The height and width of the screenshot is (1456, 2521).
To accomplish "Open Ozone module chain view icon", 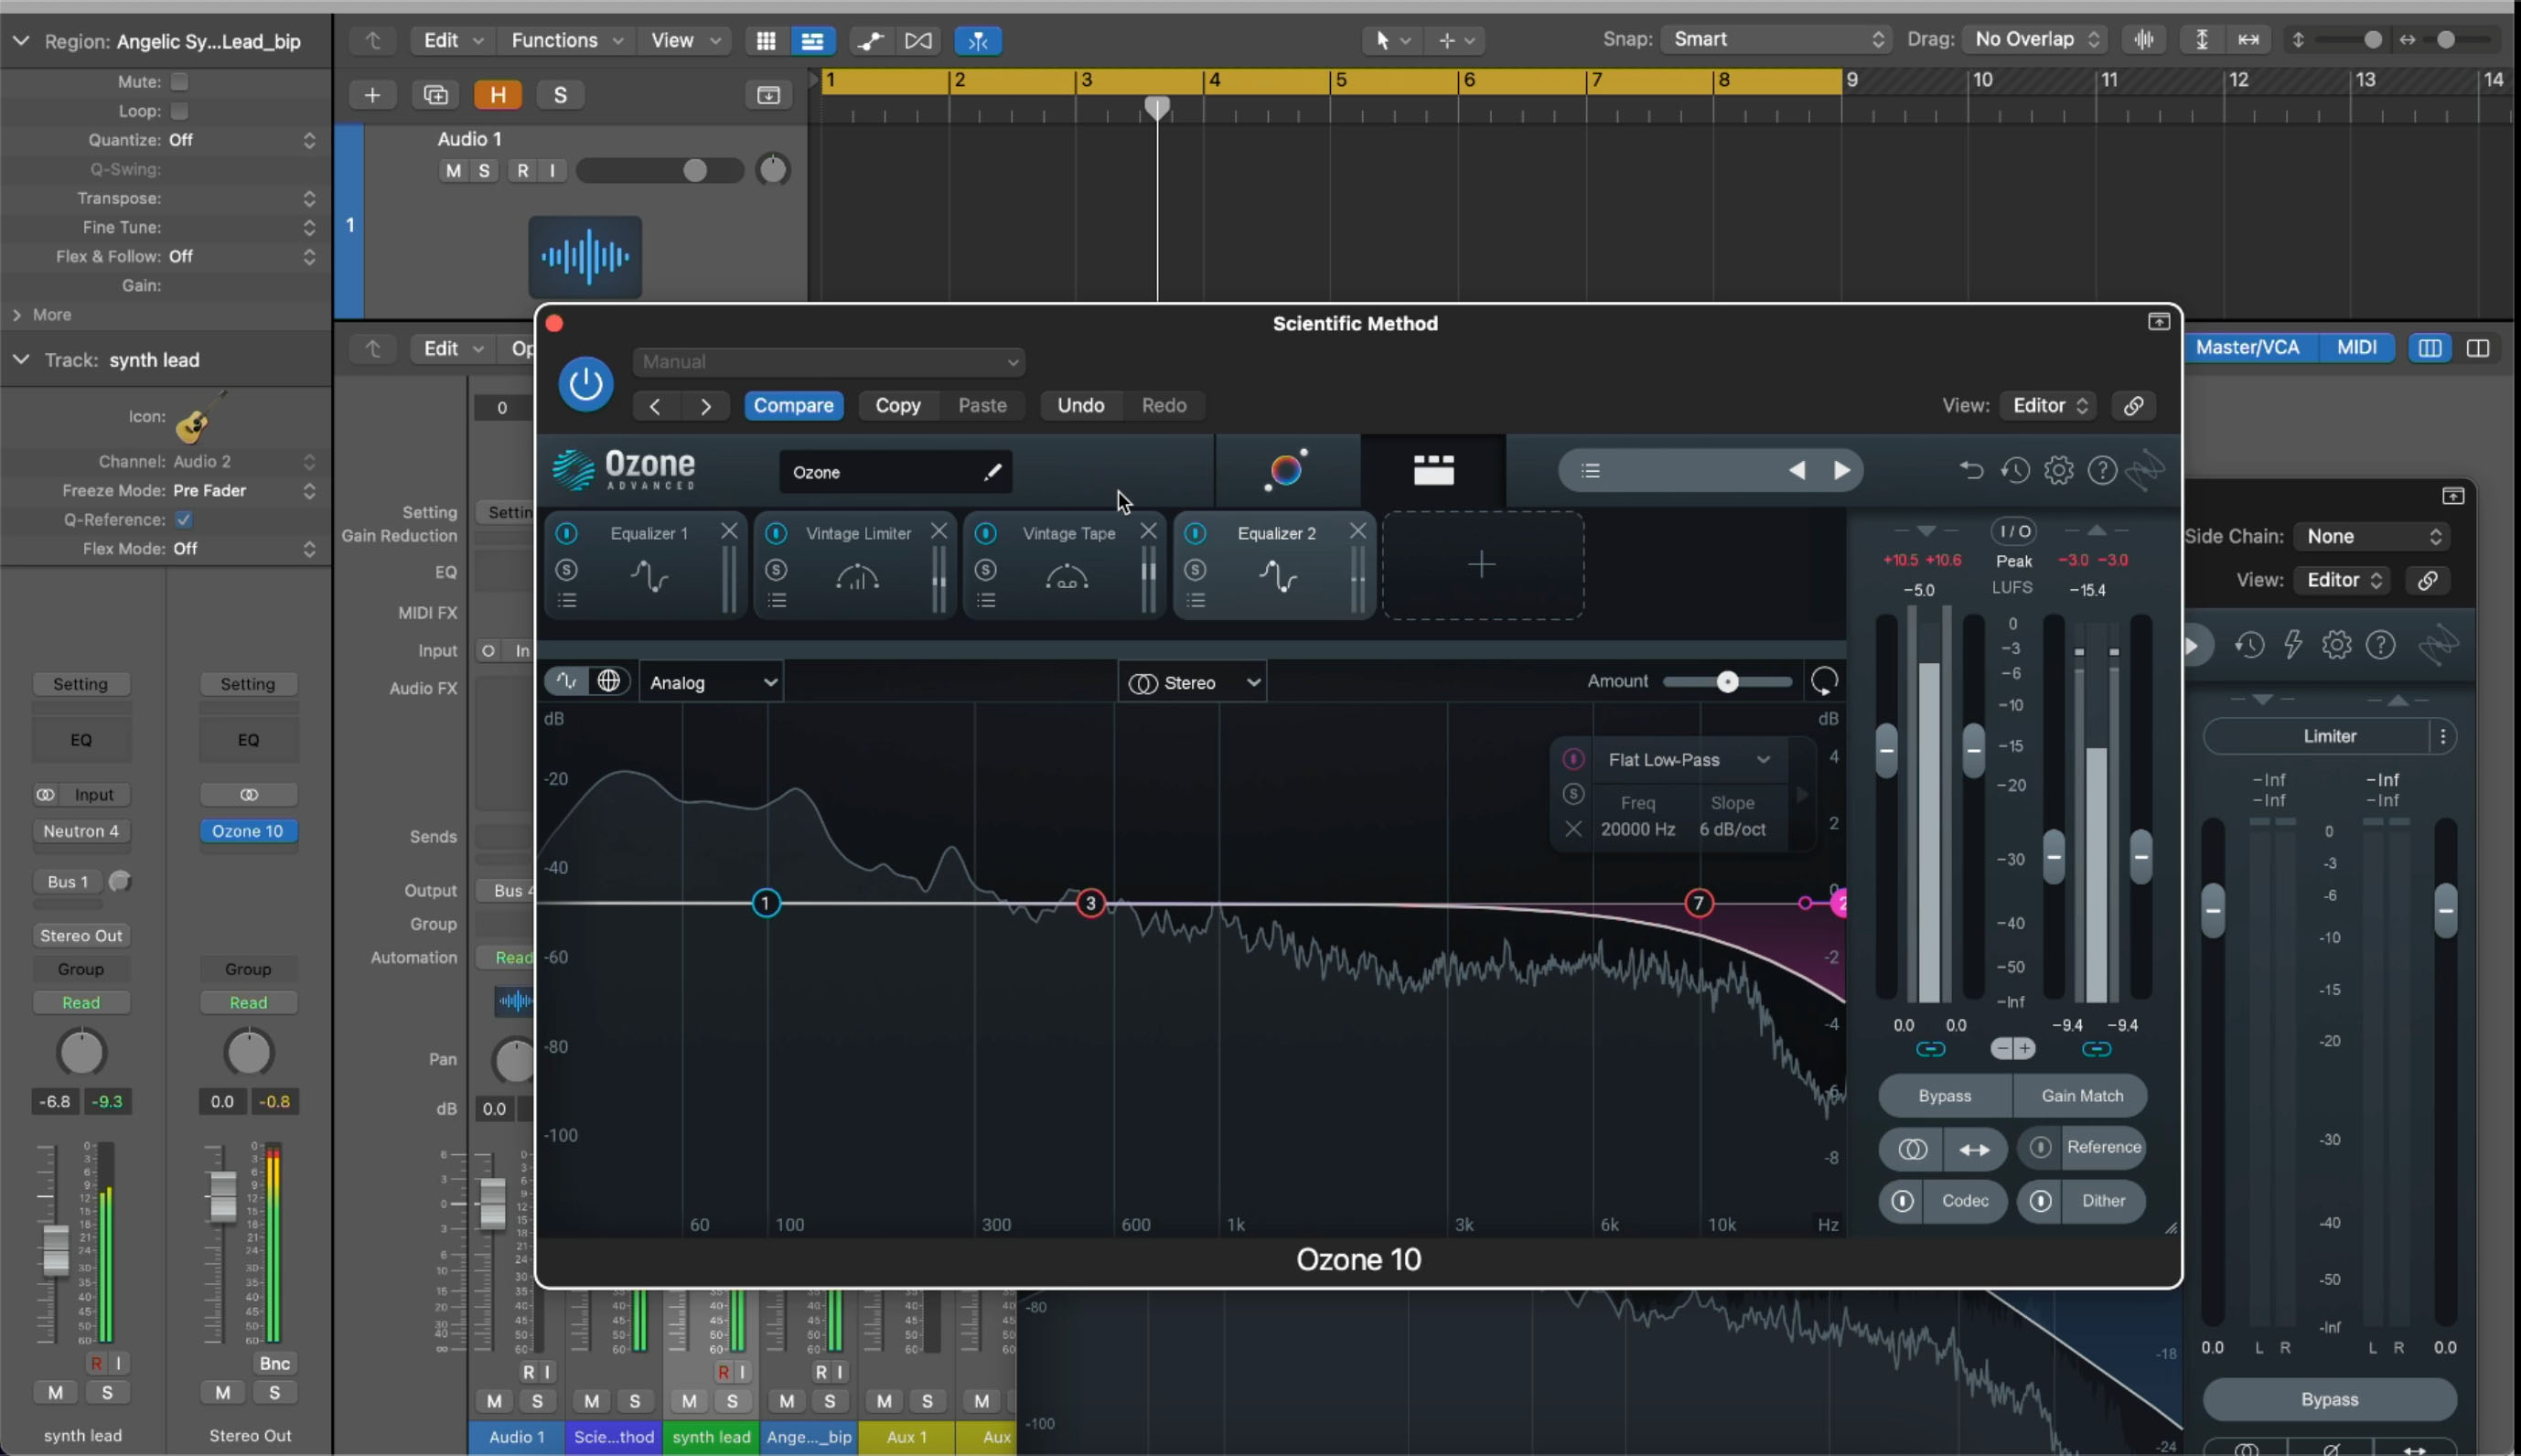I will [x=1433, y=470].
